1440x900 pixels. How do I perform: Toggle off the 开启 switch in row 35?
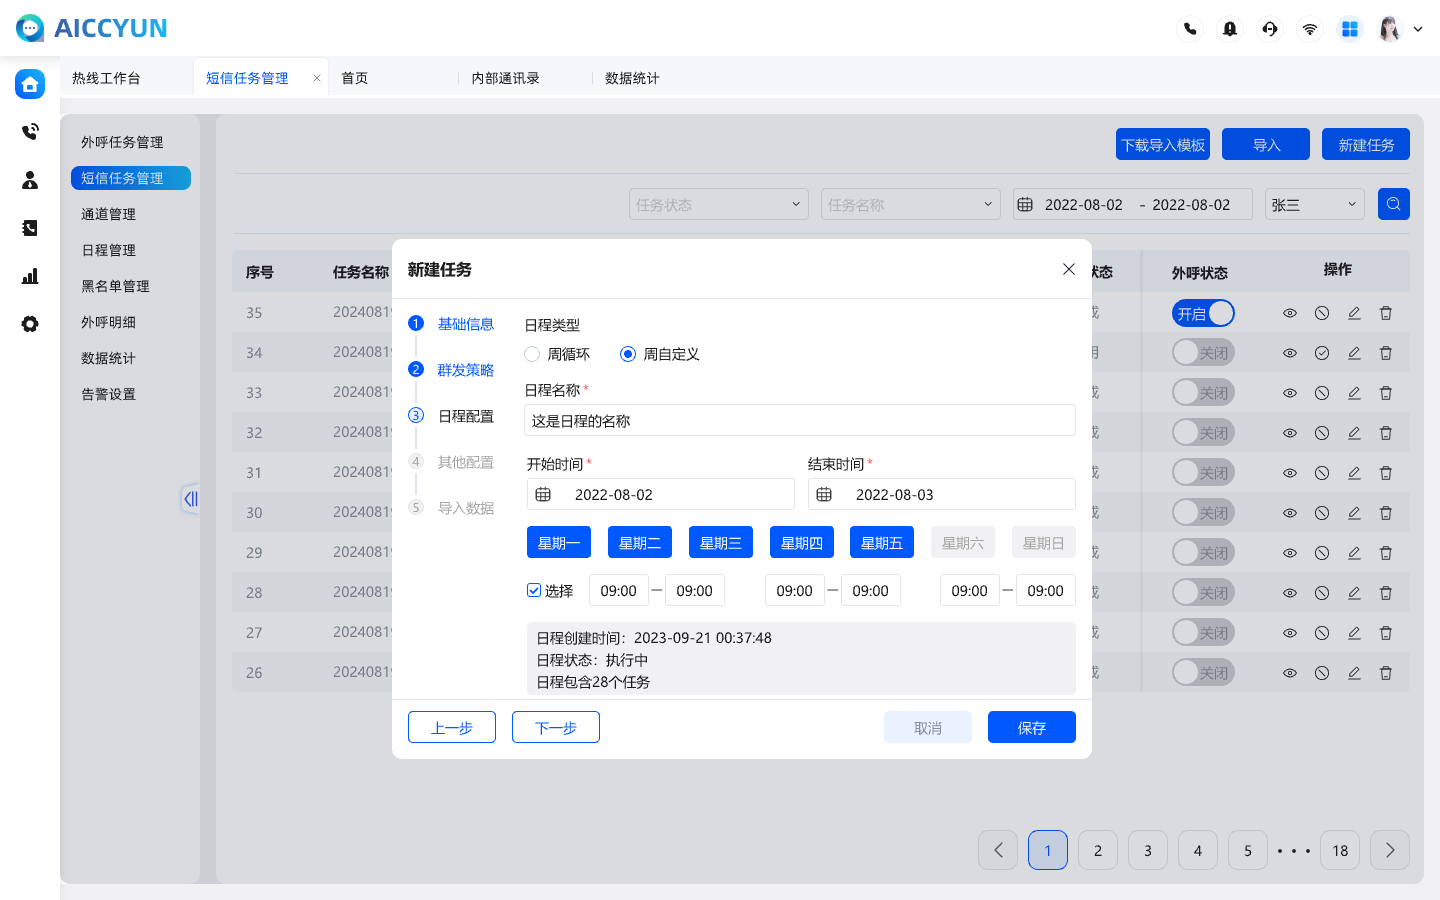pos(1203,313)
